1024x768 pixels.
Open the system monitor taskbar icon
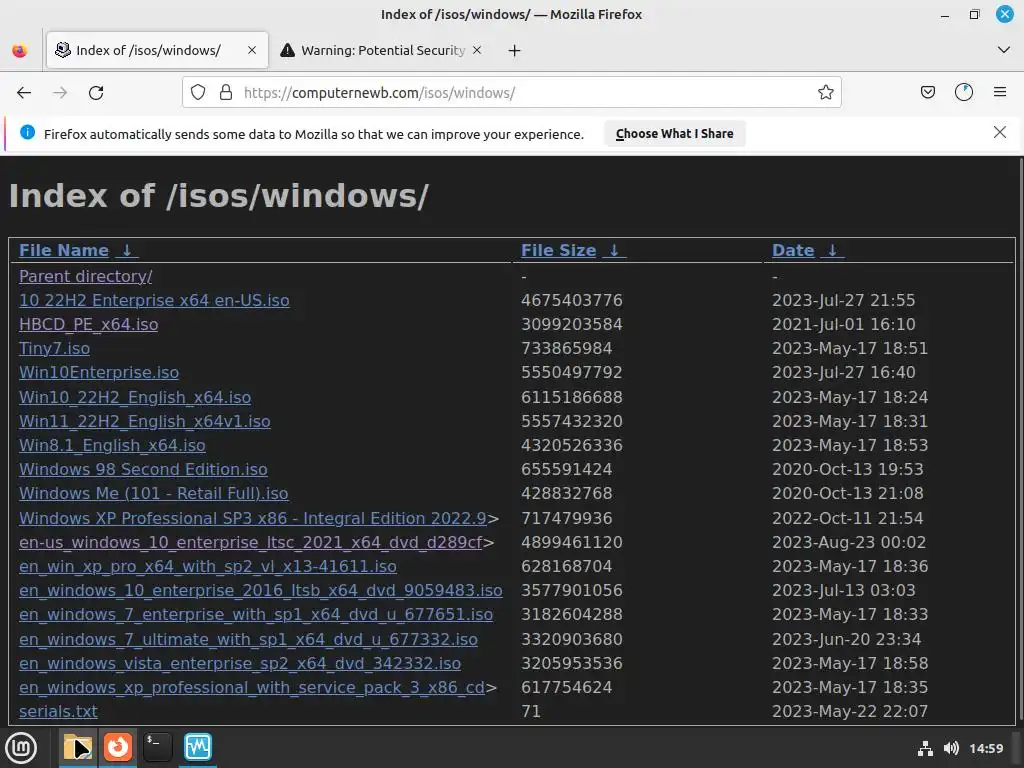tap(198, 747)
